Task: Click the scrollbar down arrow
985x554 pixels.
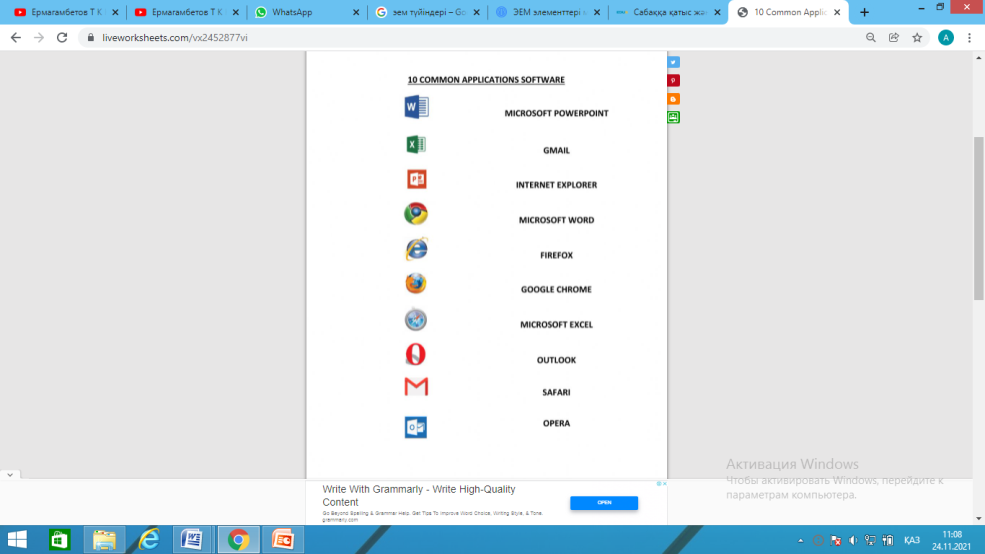Action: pyautogui.click(x=979, y=519)
